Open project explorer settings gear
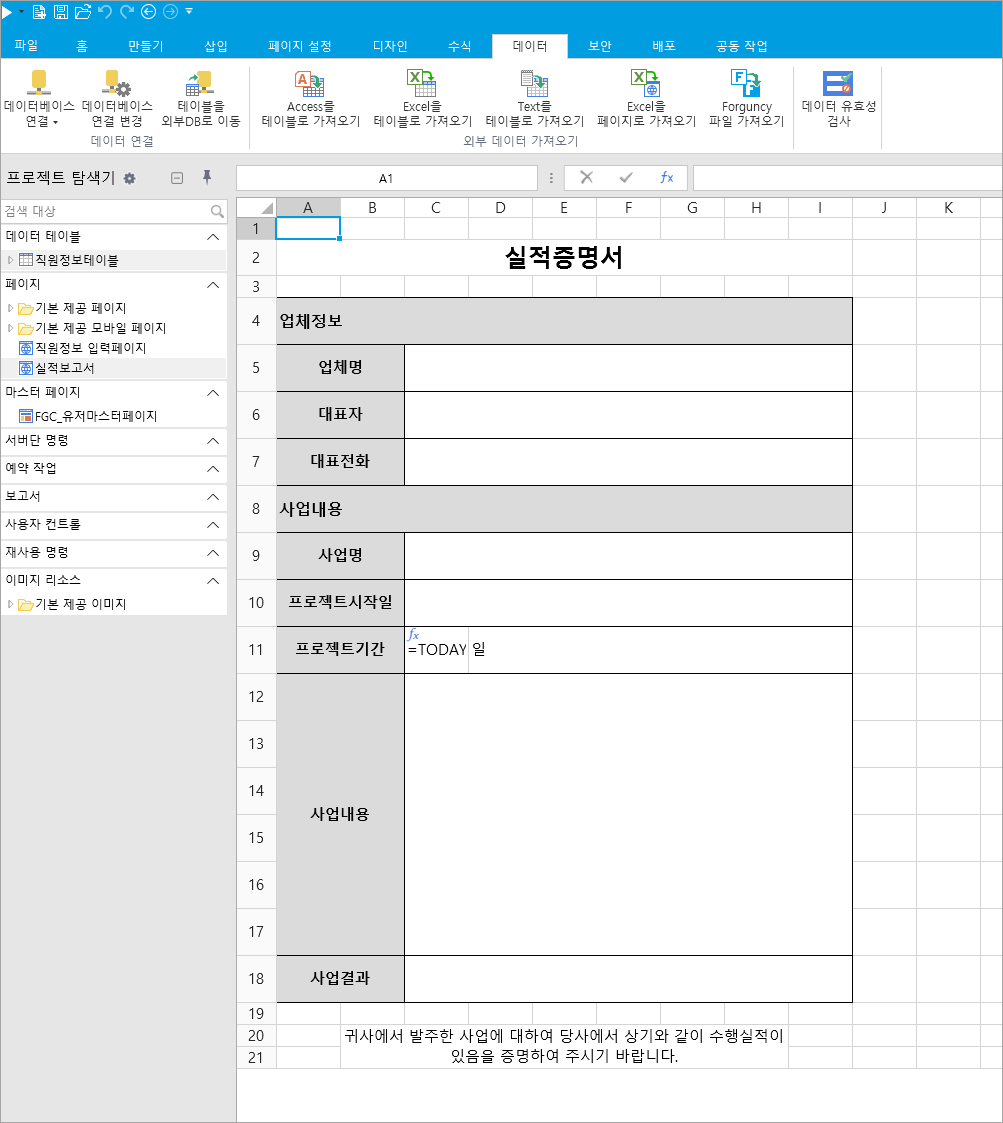 [x=129, y=178]
